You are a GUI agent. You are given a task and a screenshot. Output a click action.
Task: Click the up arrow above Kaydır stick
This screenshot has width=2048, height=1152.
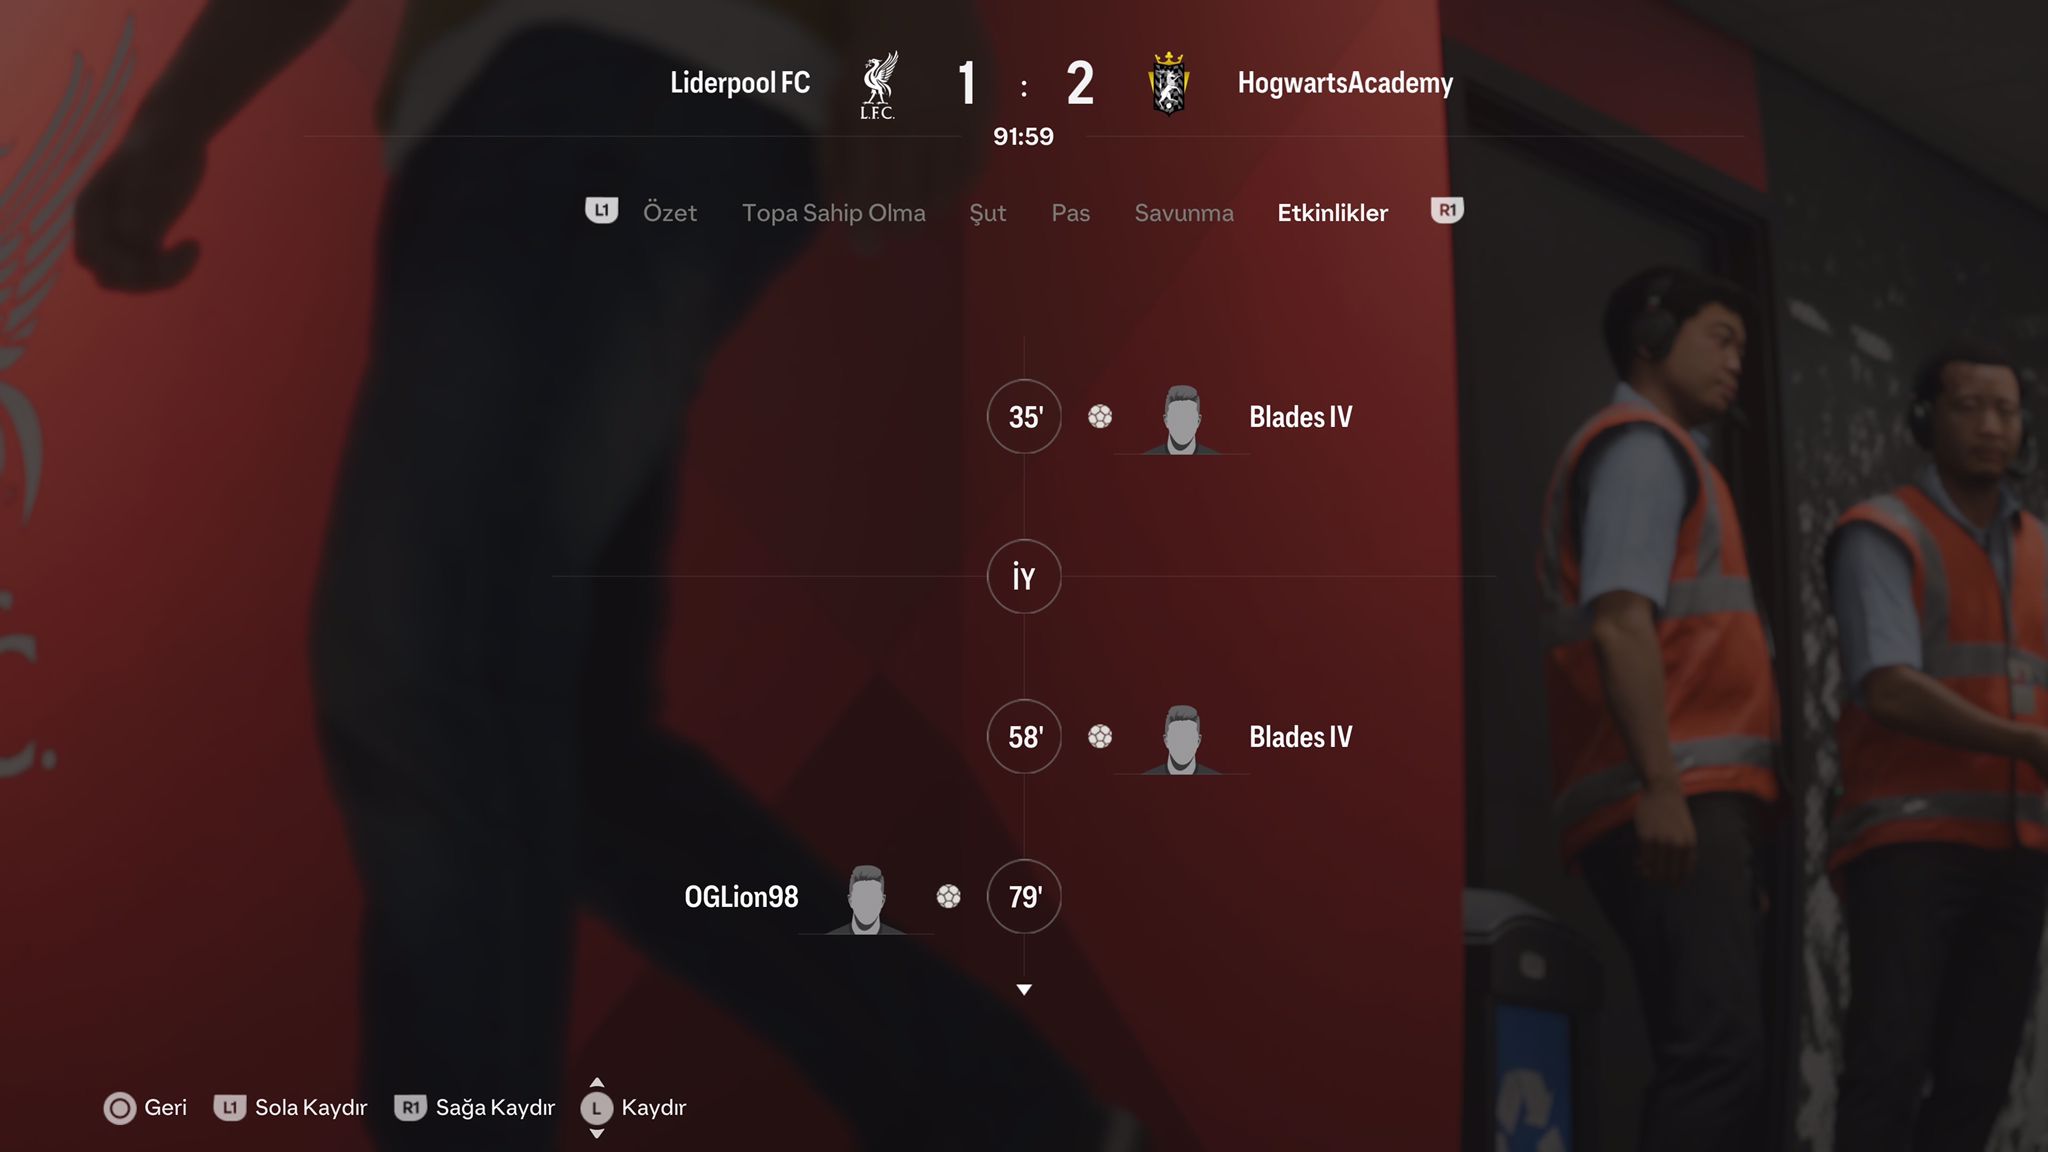[x=597, y=1083]
